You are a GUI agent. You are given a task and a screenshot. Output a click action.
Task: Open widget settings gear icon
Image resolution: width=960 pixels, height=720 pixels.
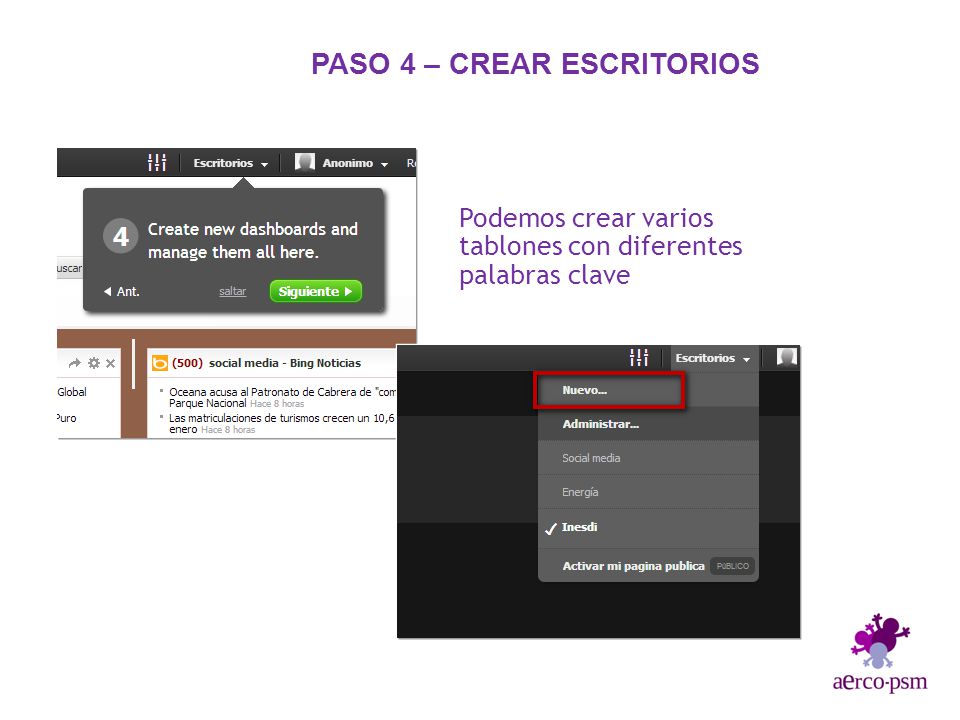94,363
